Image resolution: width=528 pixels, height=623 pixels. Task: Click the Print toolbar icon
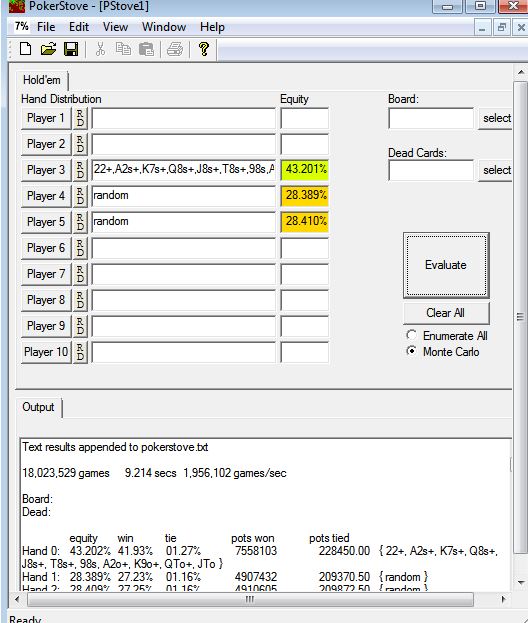(x=175, y=49)
